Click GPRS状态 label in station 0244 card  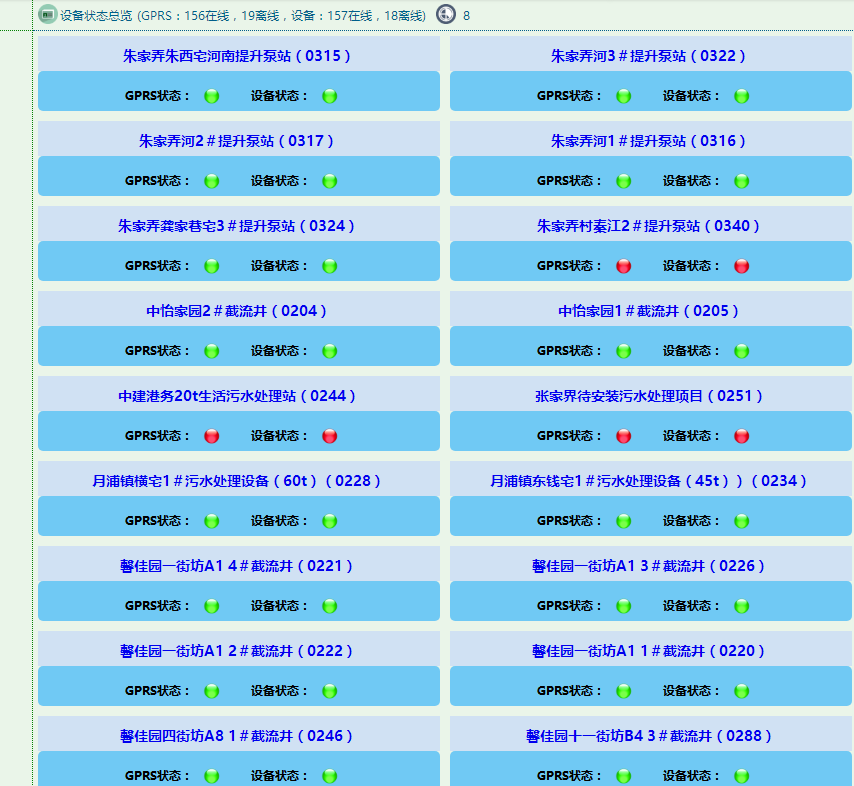[x=157, y=436]
